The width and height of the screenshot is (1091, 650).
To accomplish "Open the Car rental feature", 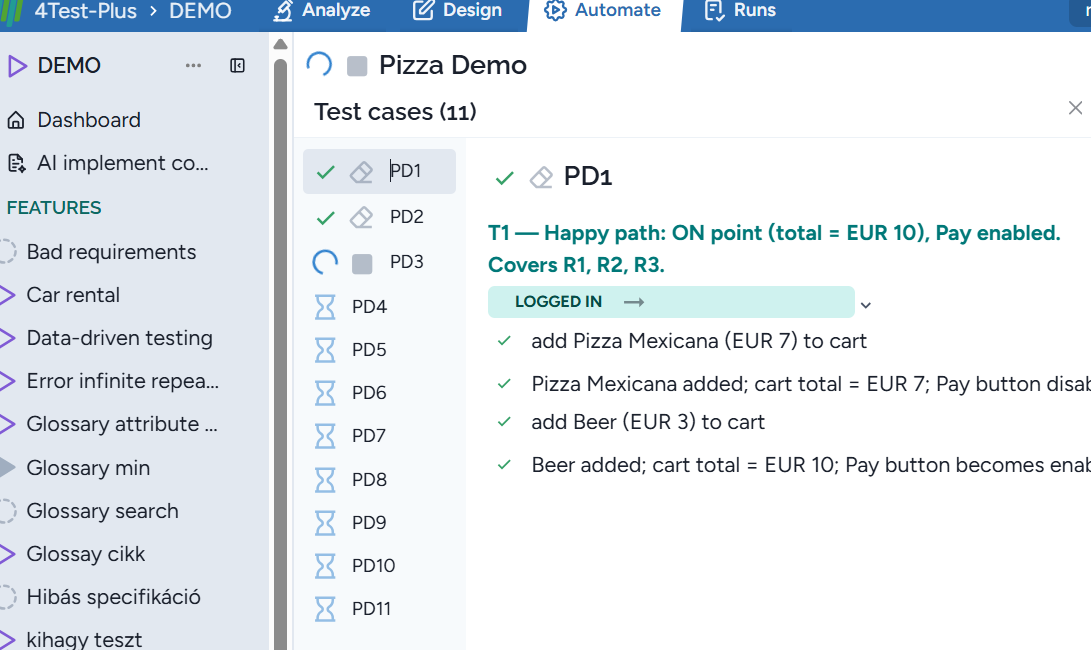I will click(73, 295).
